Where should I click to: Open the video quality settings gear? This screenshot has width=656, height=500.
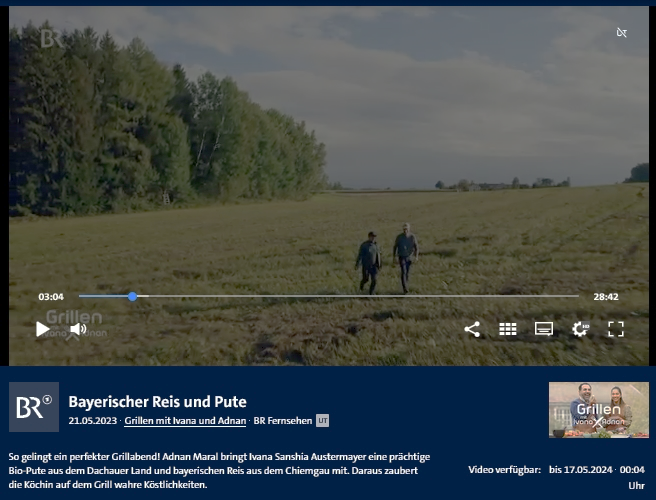point(580,329)
